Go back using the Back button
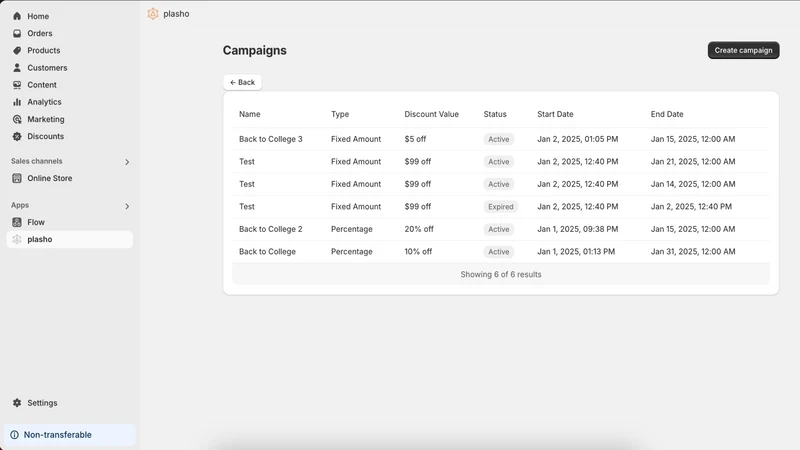 click(x=242, y=82)
